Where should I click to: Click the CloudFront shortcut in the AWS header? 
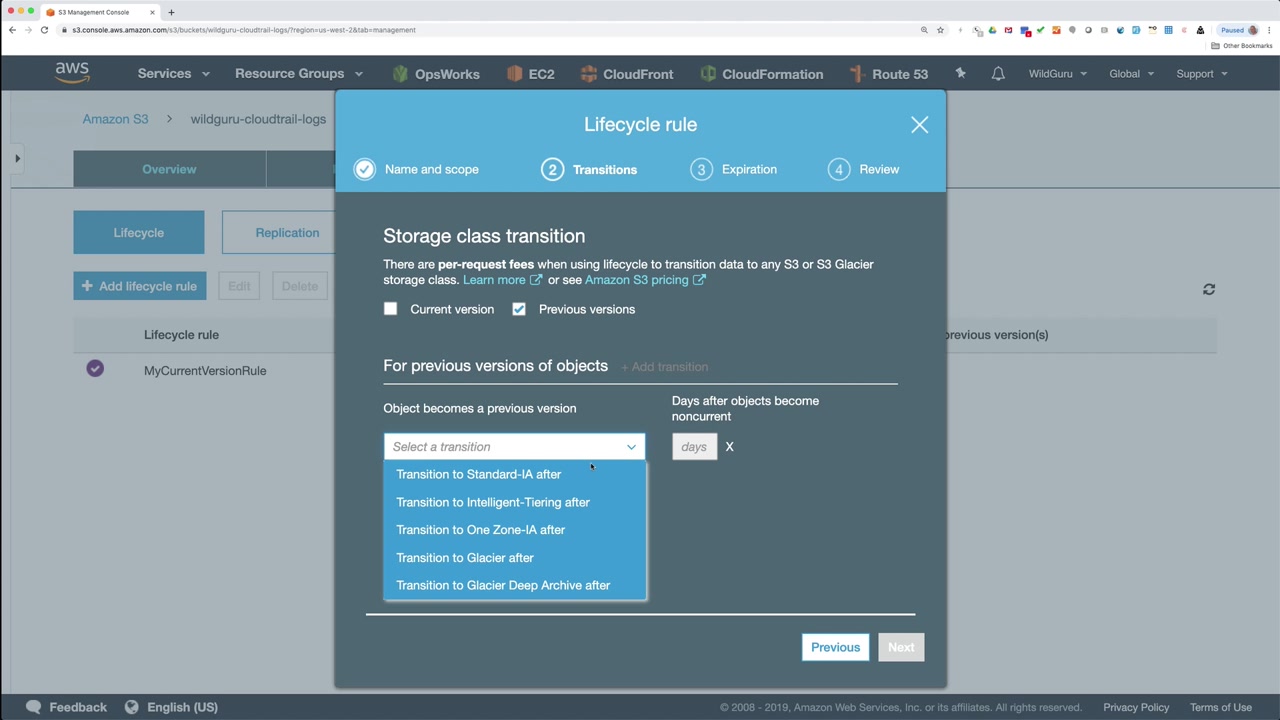click(x=627, y=74)
